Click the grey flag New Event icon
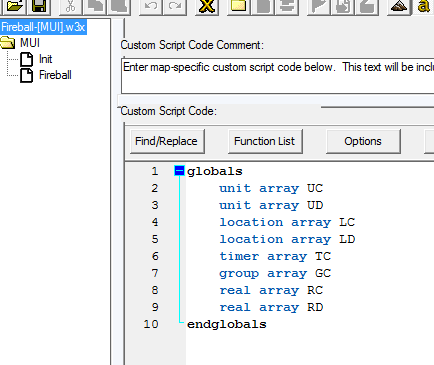 point(319,7)
